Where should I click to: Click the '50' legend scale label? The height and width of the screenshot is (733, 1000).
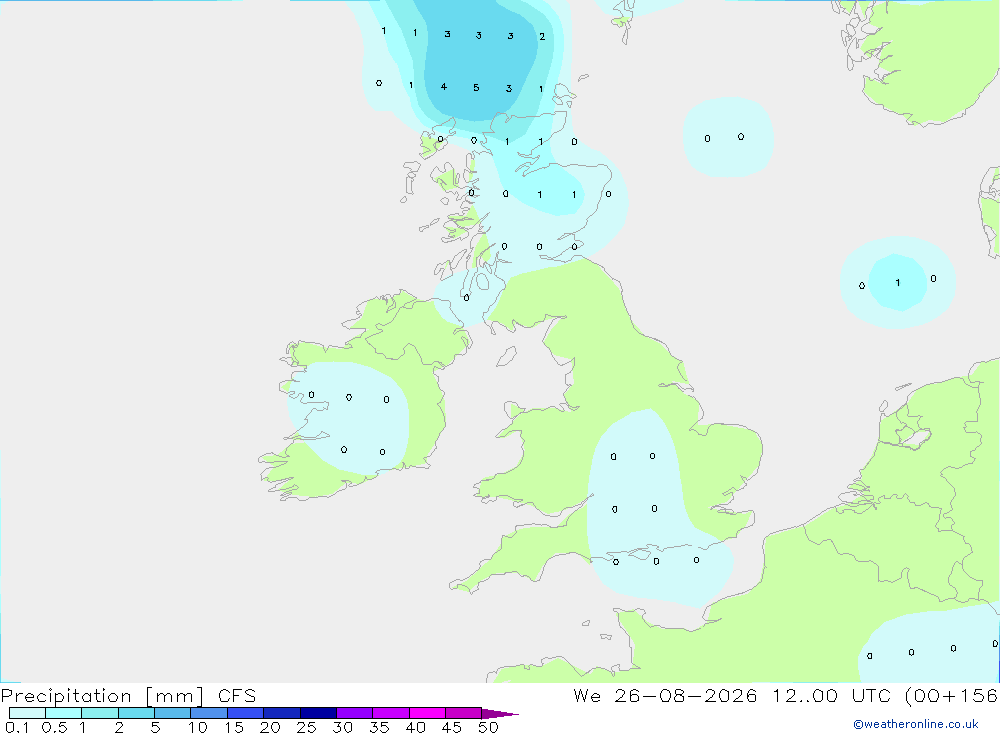tap(488, 727)
